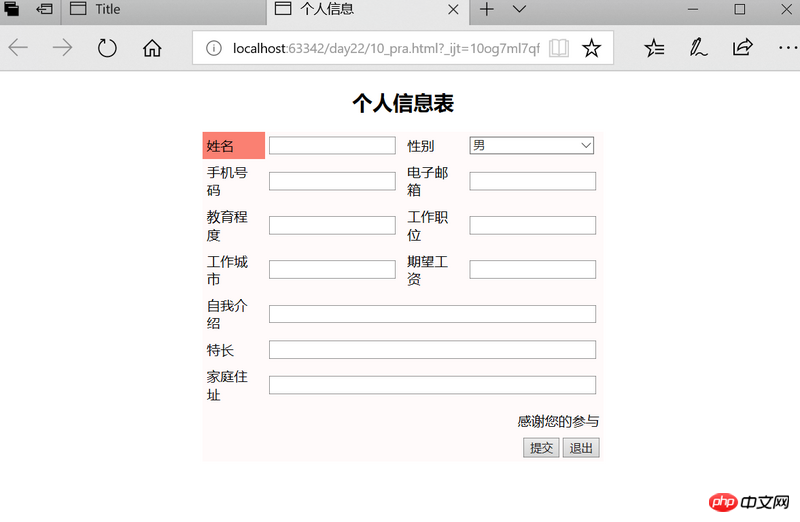Click the browser Back arrow

[x=18, y=48]
